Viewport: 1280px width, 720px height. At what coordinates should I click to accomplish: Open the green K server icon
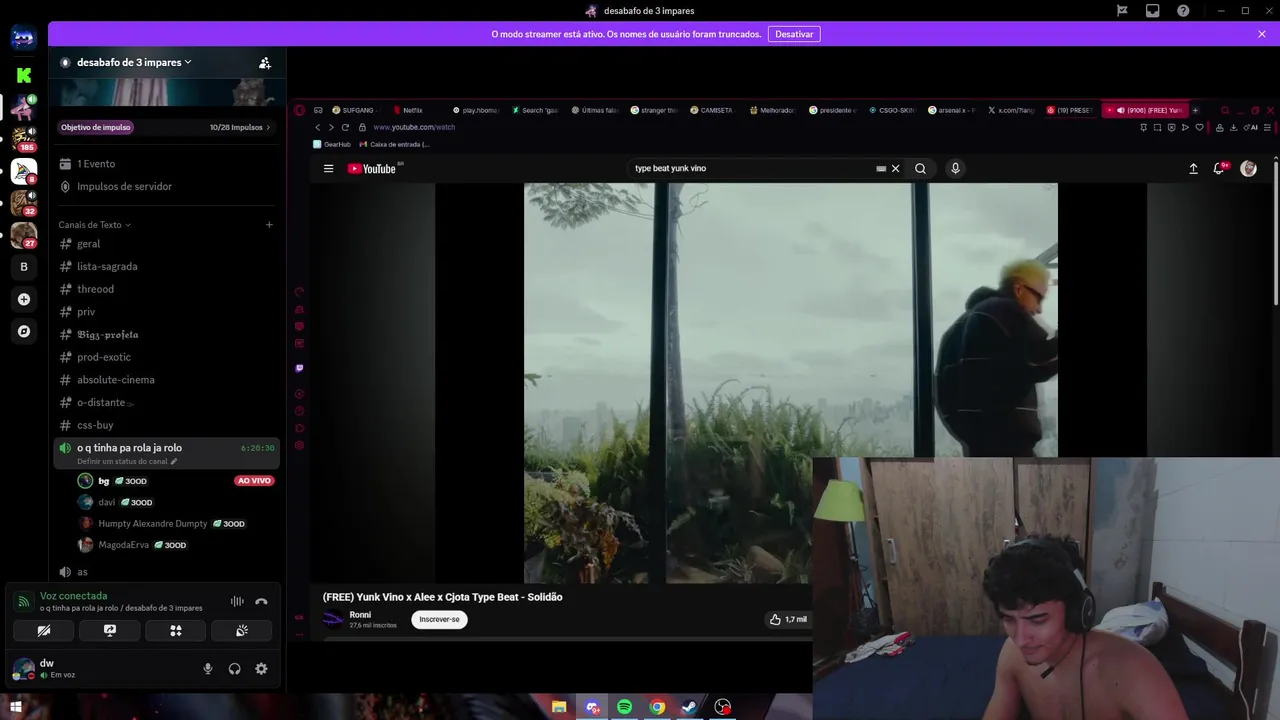pyautogui.click(x=24, y=75)
